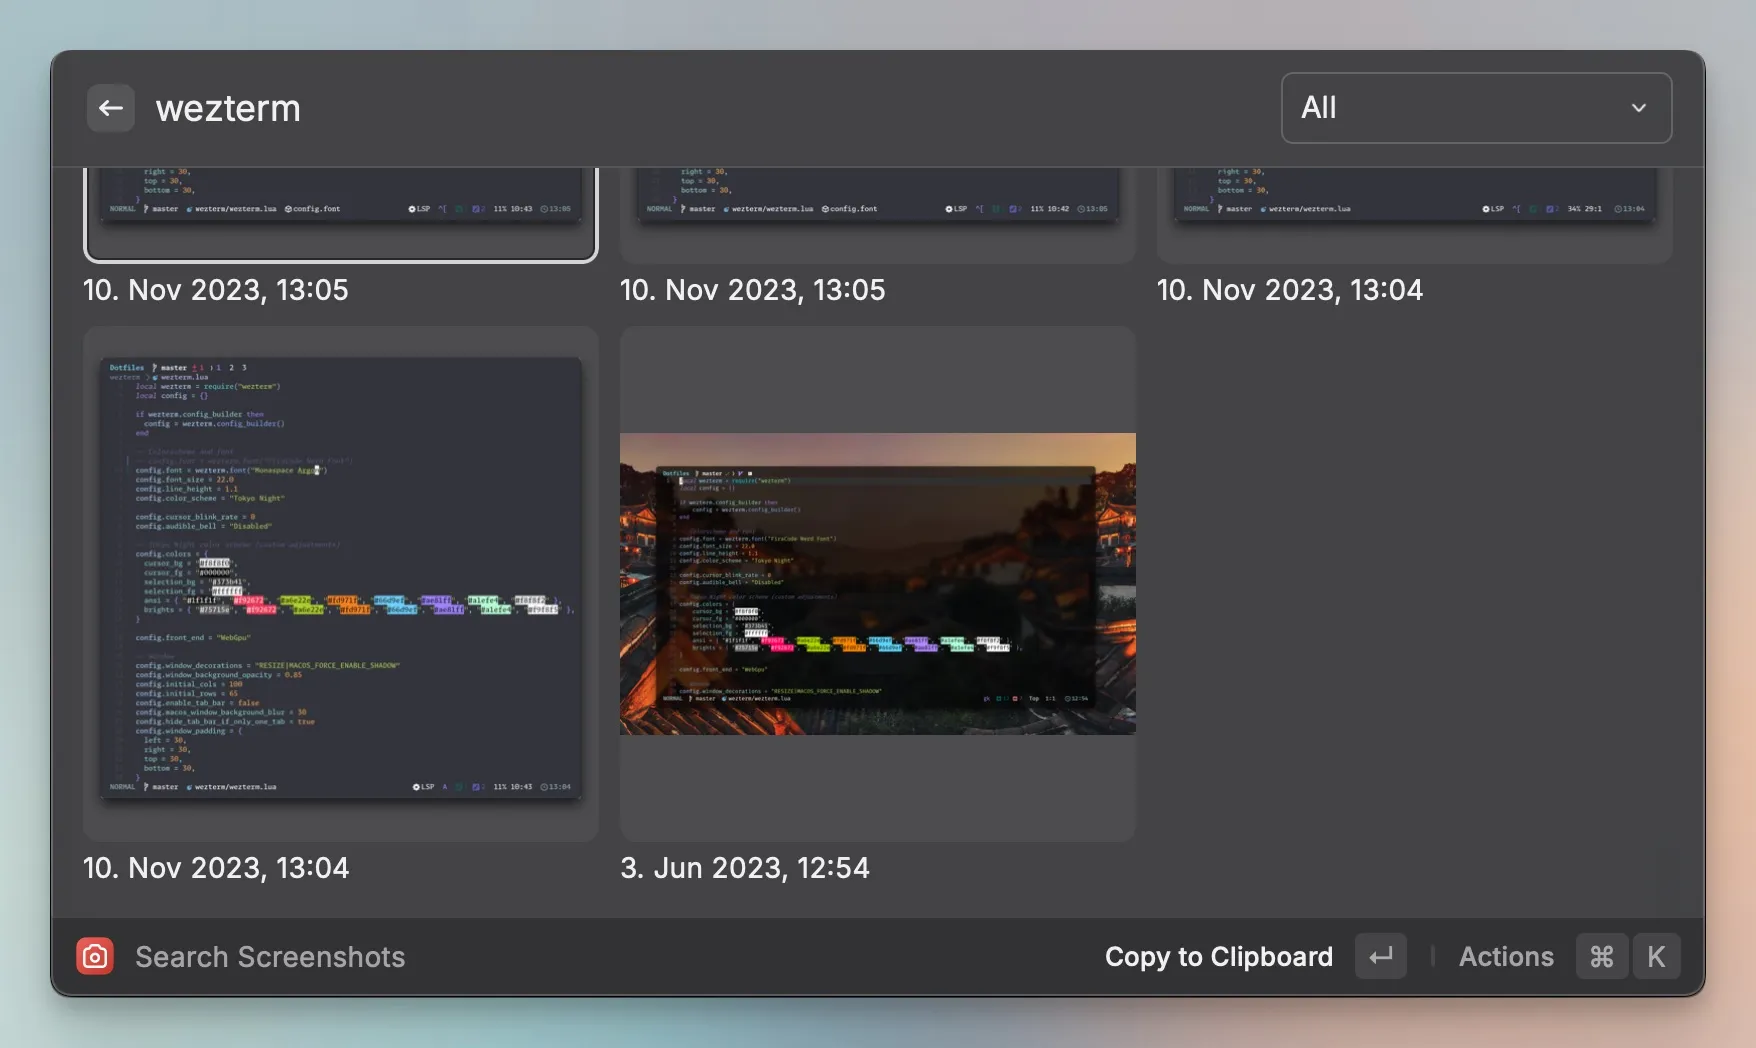Click the red Screenshots camera icon
The height and width of the screenshot is (1048, 1756).
95,957
